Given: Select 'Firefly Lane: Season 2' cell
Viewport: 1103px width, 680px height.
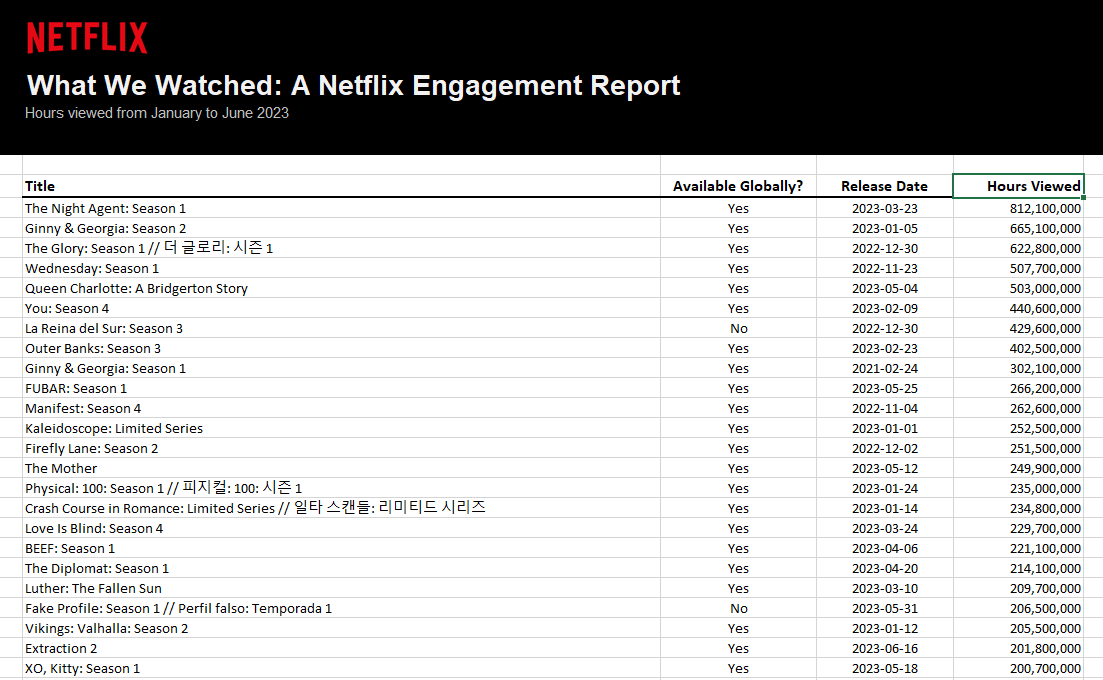Looking at the screenshot, I should (341, 449).
